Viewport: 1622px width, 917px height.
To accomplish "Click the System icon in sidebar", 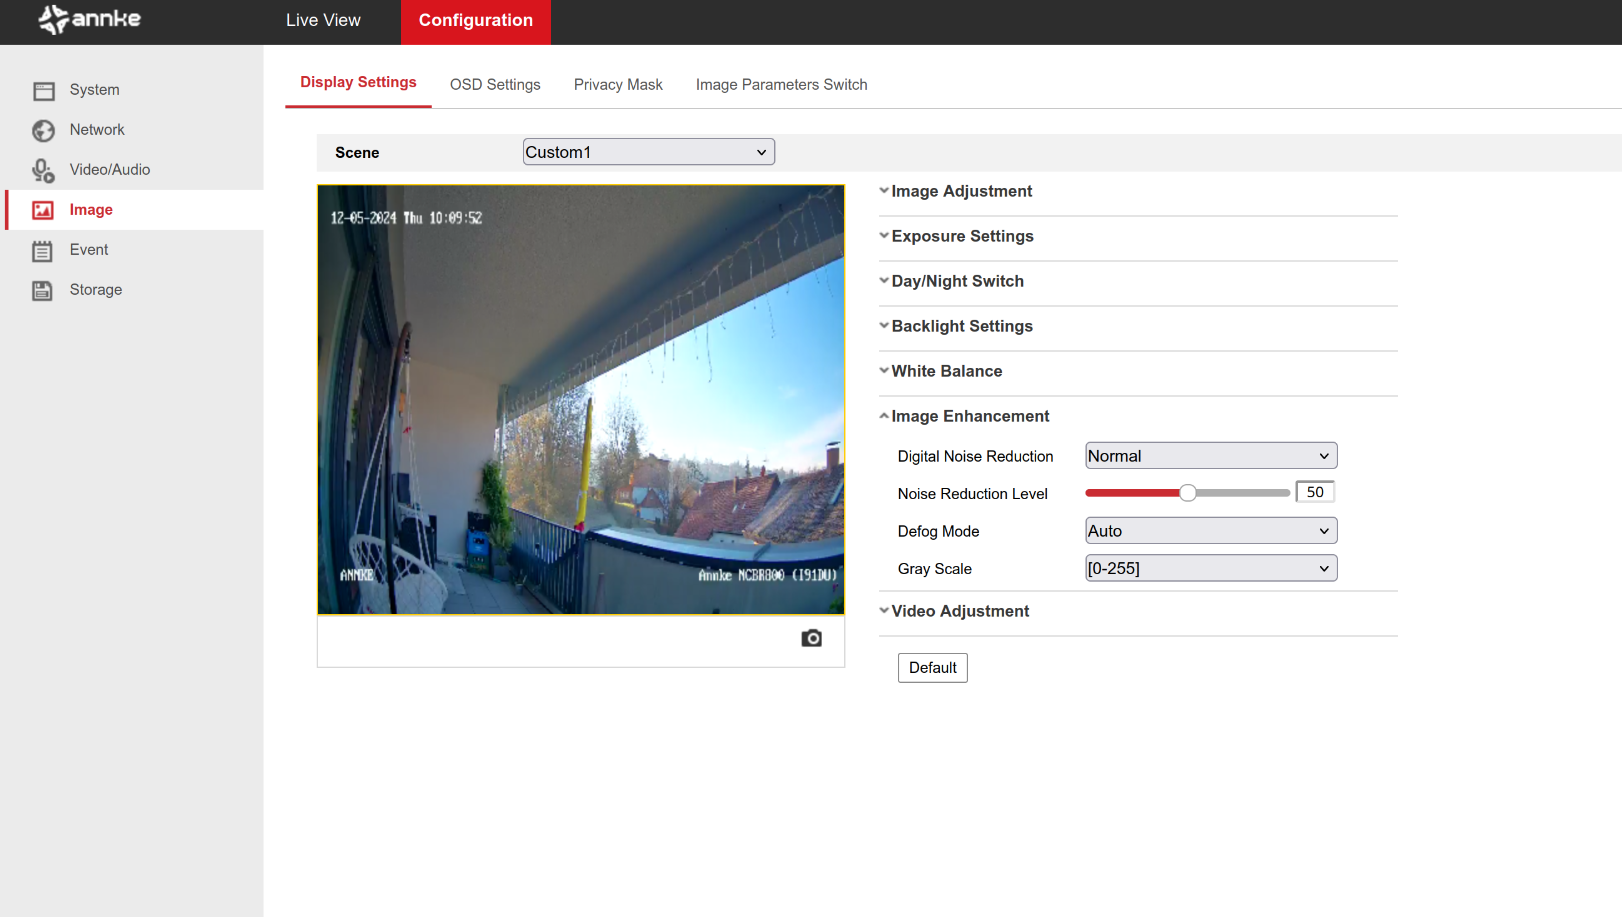I will point(43,91).
